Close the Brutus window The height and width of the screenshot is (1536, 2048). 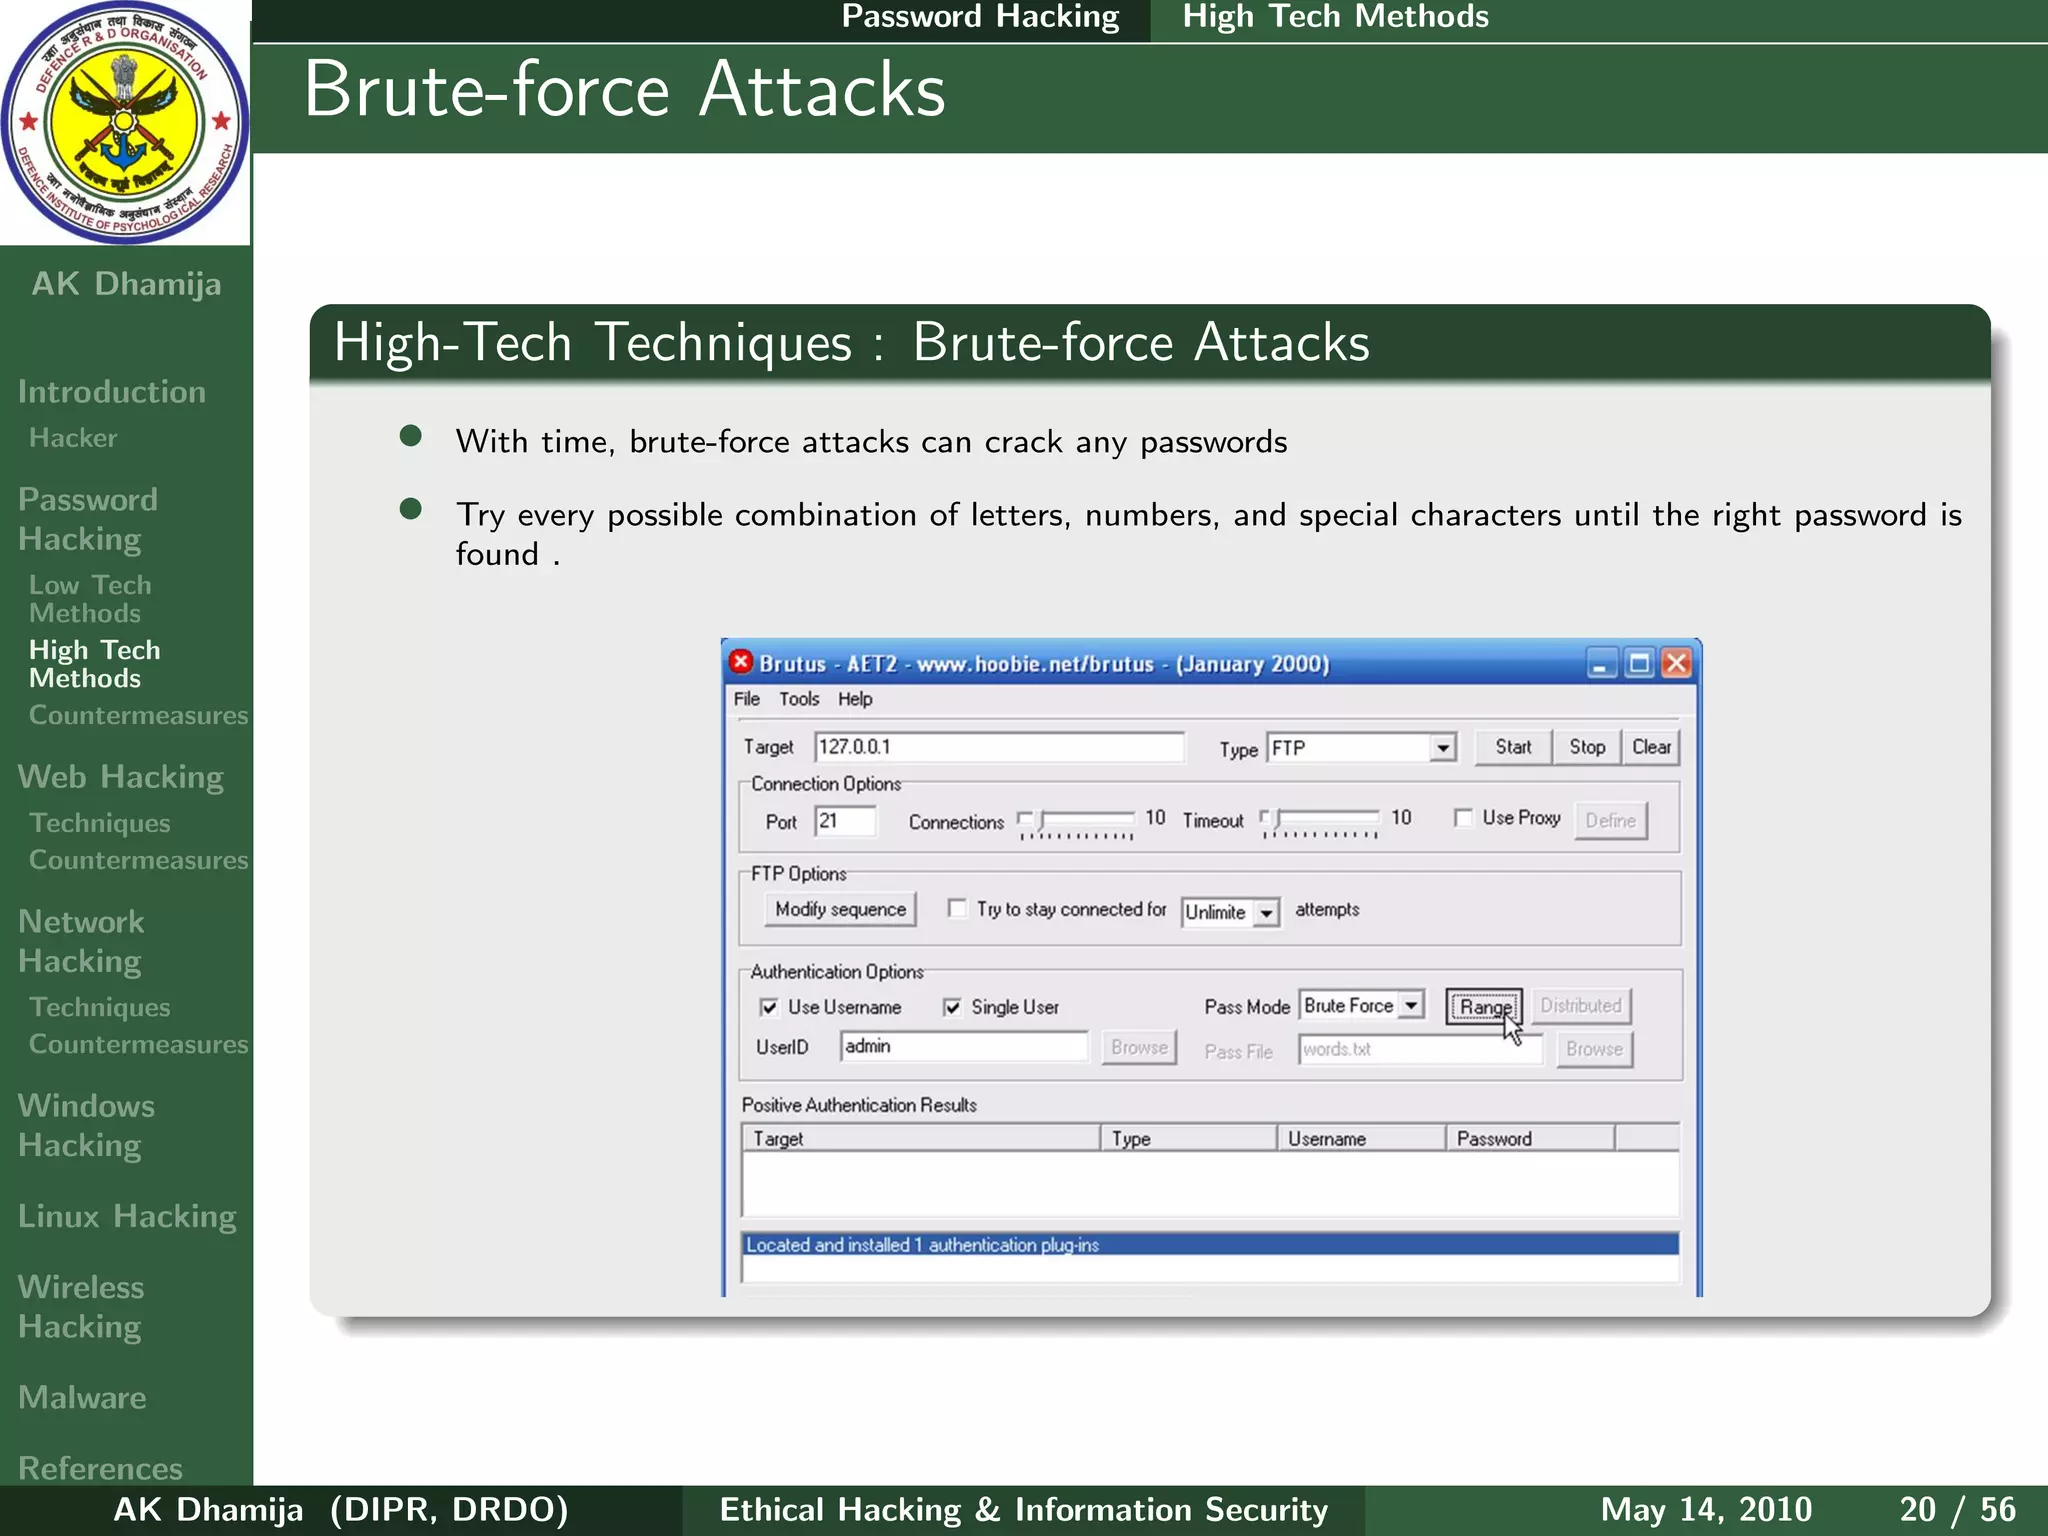pos(1677,664)
